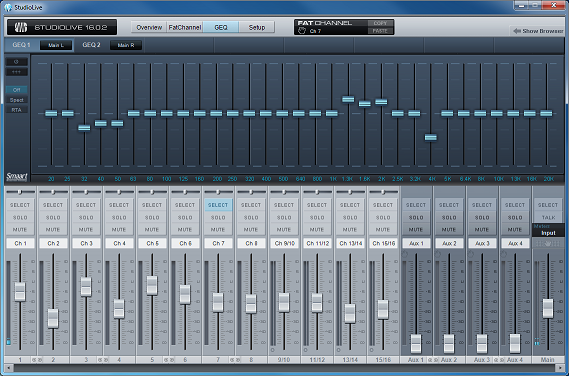This screenshot has width=569, height=376.
Task: Click the Ch 13/14 name field
Action: point(350,243)
